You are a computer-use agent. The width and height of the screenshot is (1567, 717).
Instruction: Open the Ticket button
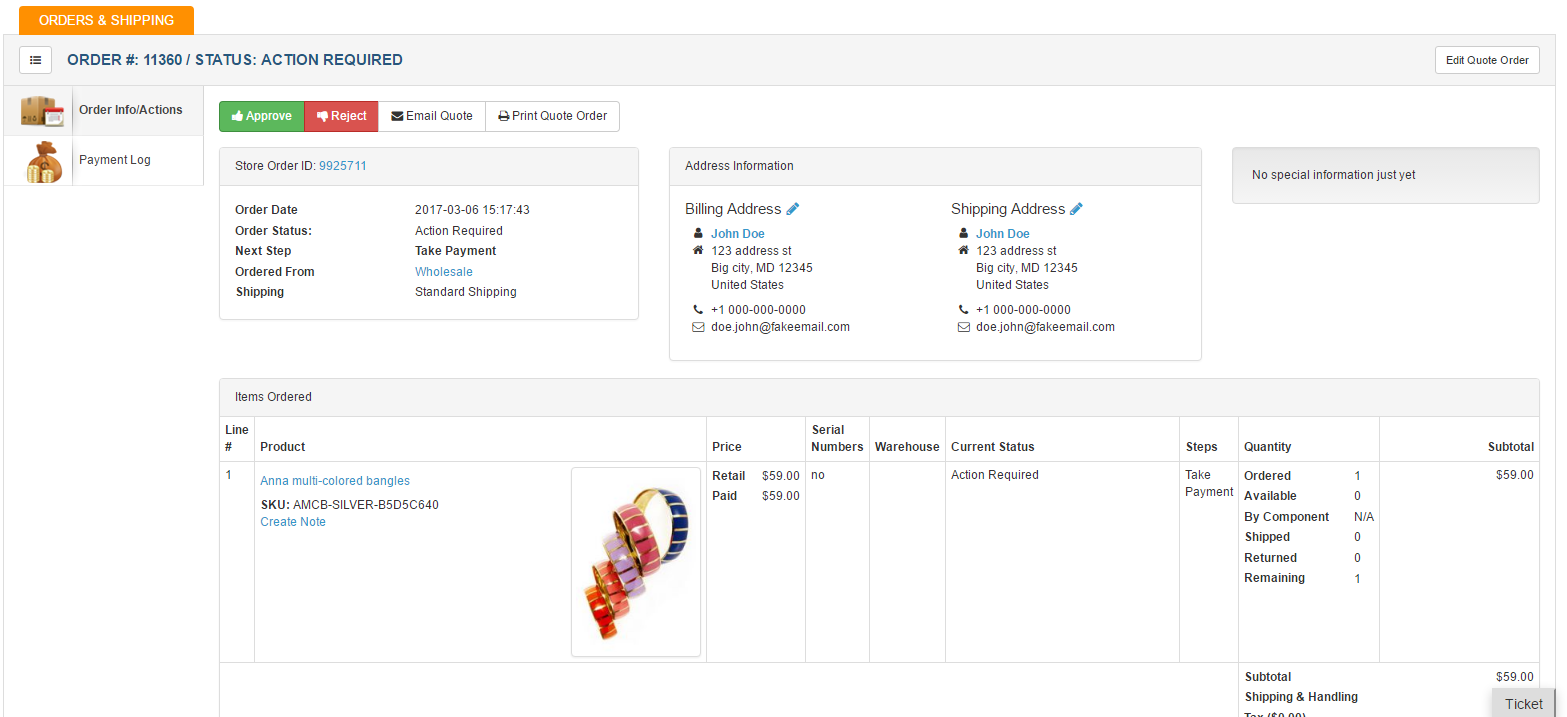tap(1524, 703)
